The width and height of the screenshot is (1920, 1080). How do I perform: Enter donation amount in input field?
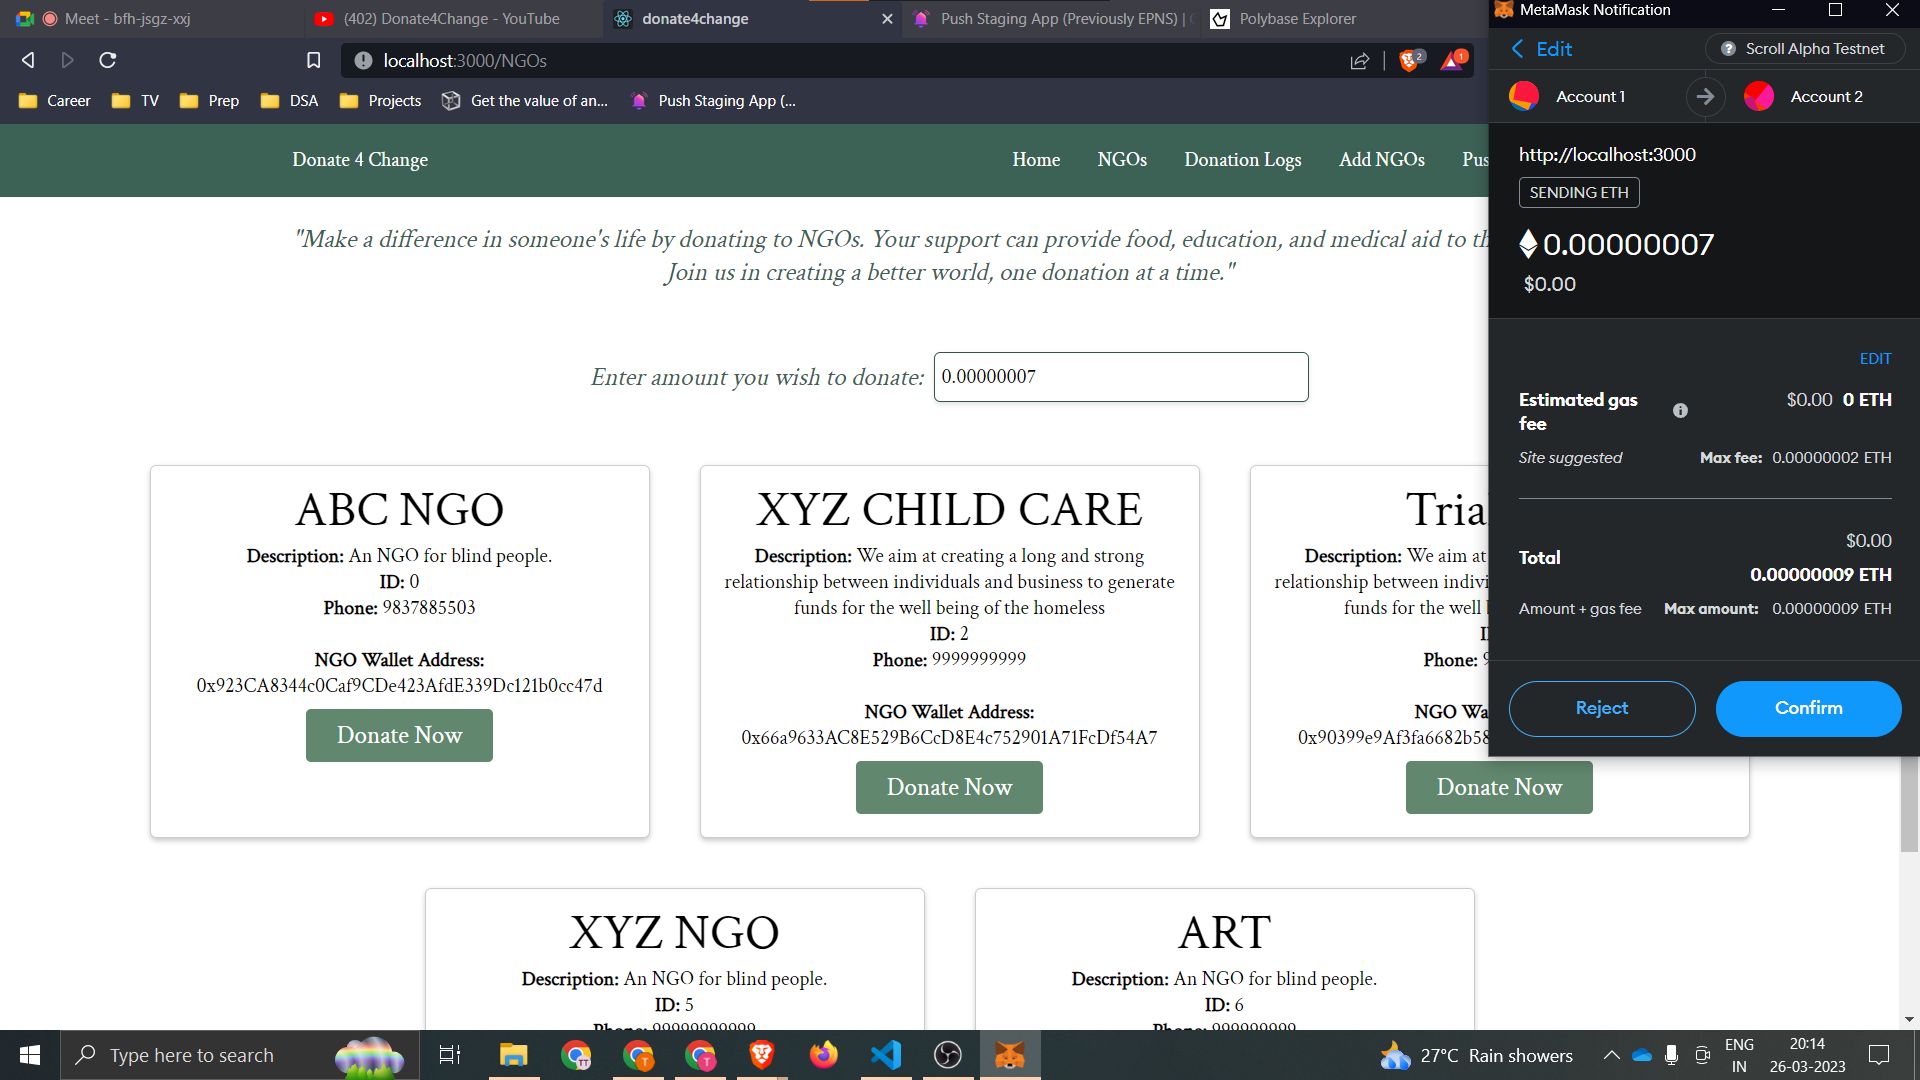(x=1122, y=377)
